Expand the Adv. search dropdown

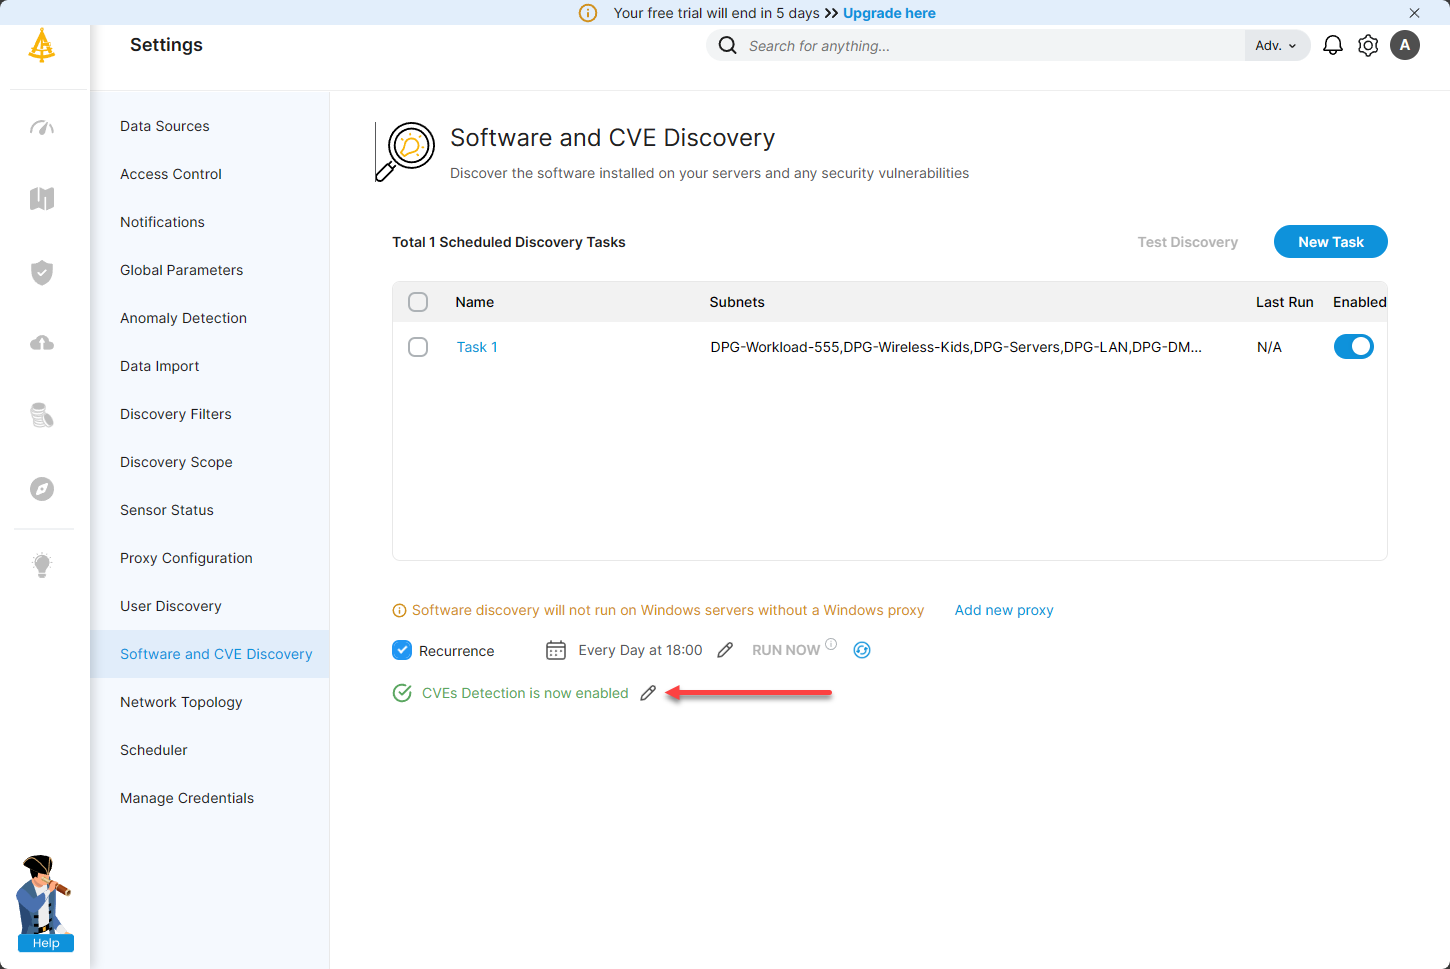click(1276, 46)
